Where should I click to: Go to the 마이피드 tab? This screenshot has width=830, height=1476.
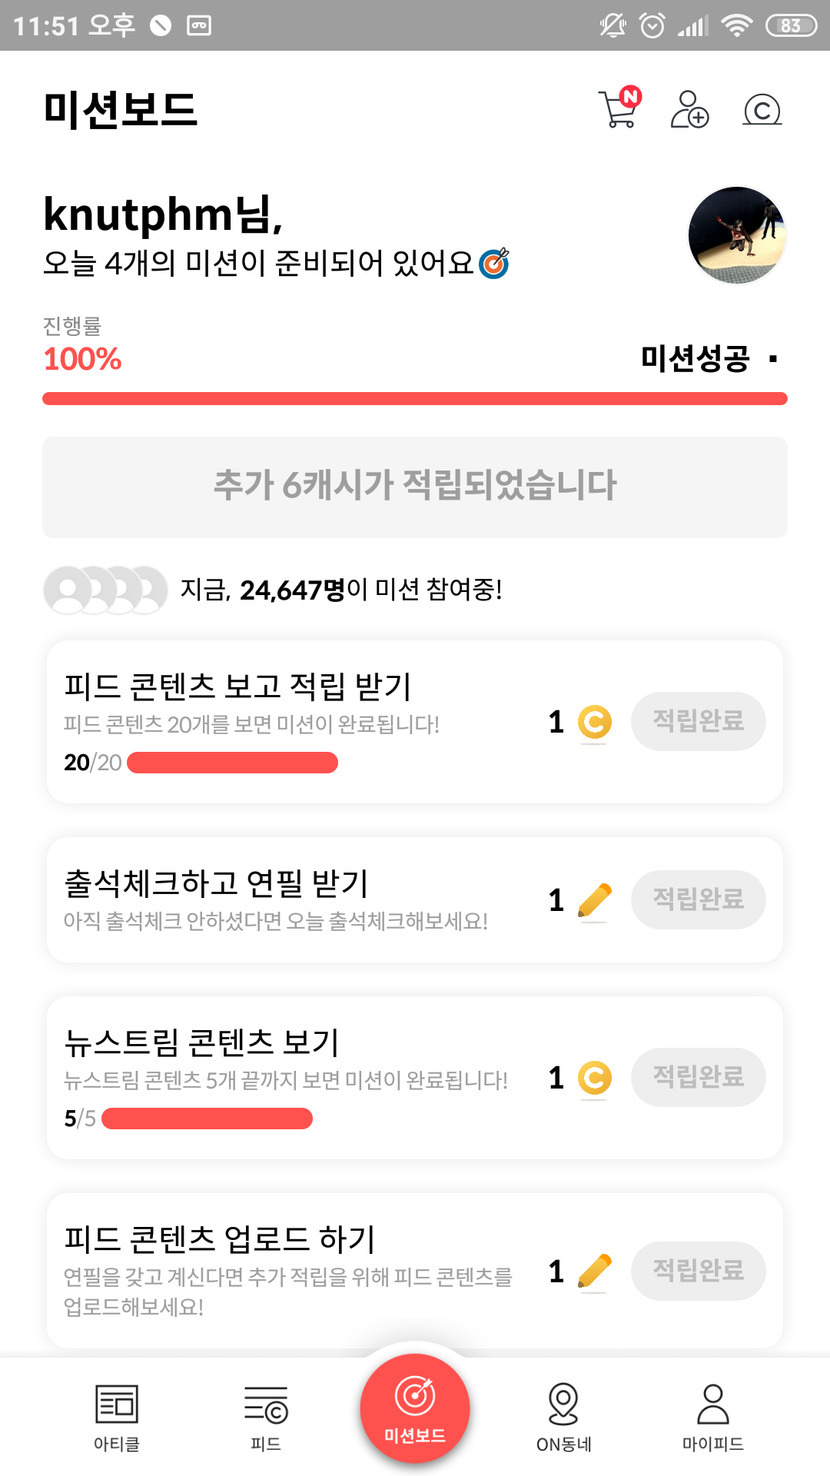click(x=713, y=1416)
